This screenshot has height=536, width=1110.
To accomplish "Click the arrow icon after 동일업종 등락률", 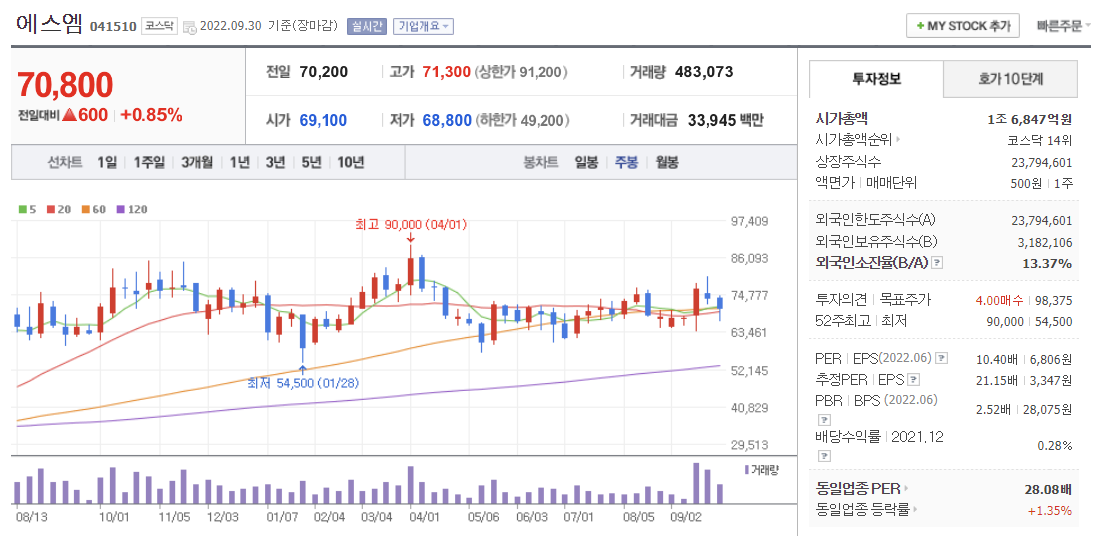I will [915, 509].
